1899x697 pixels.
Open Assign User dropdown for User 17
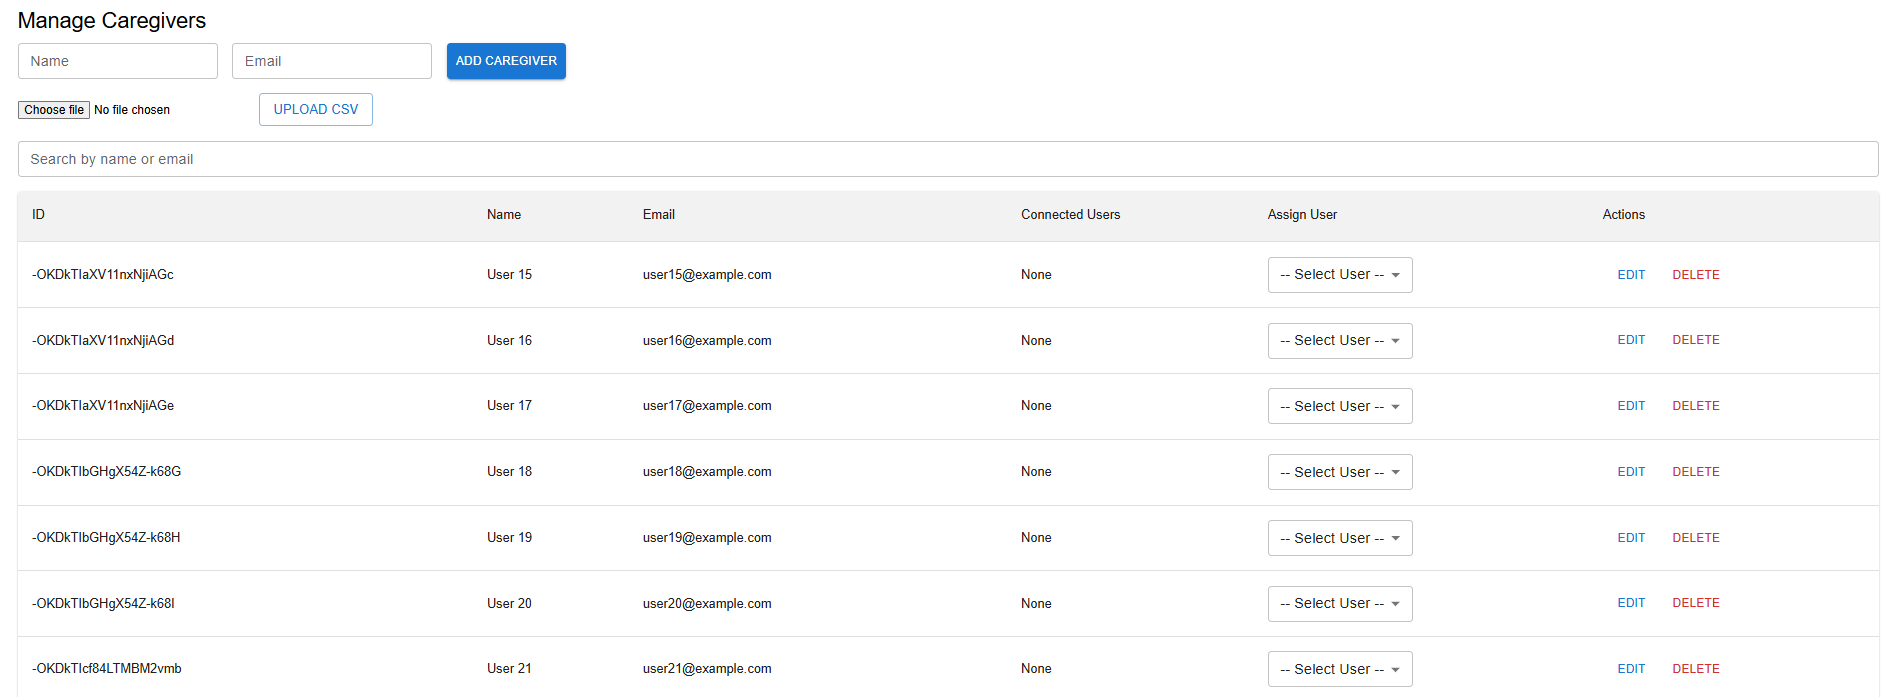click(1339, 406)
